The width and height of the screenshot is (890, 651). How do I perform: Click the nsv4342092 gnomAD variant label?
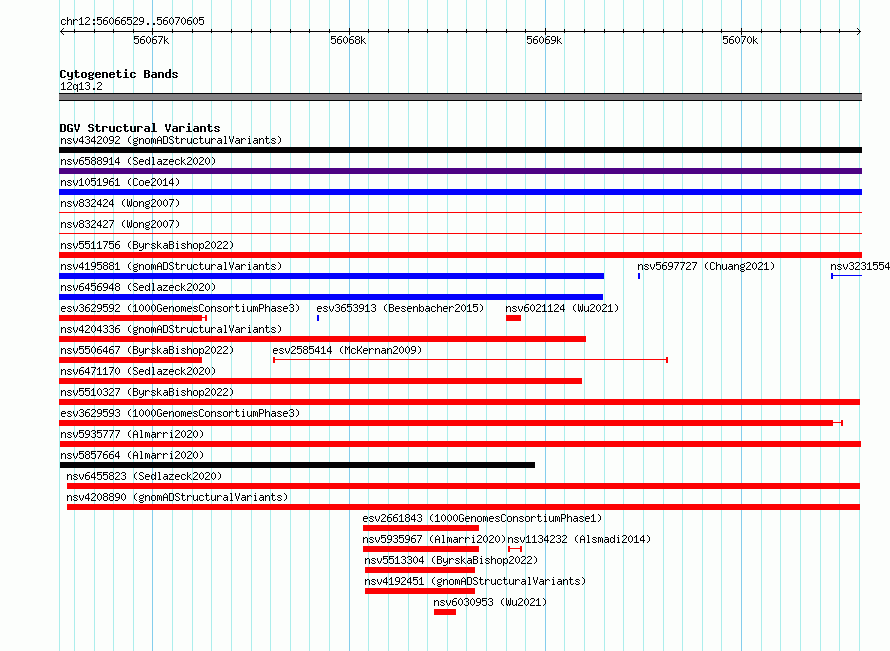click(x=171, y=140)
